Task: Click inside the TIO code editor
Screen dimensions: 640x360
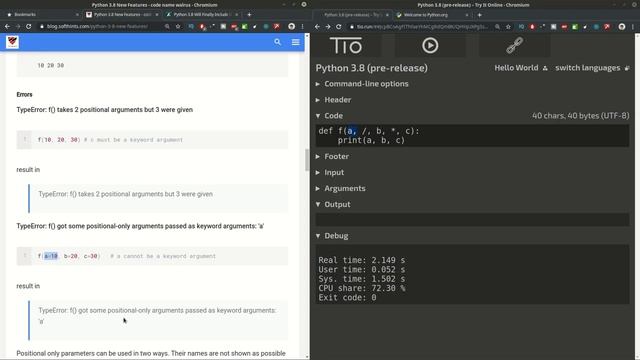Action: coord(472,136)
